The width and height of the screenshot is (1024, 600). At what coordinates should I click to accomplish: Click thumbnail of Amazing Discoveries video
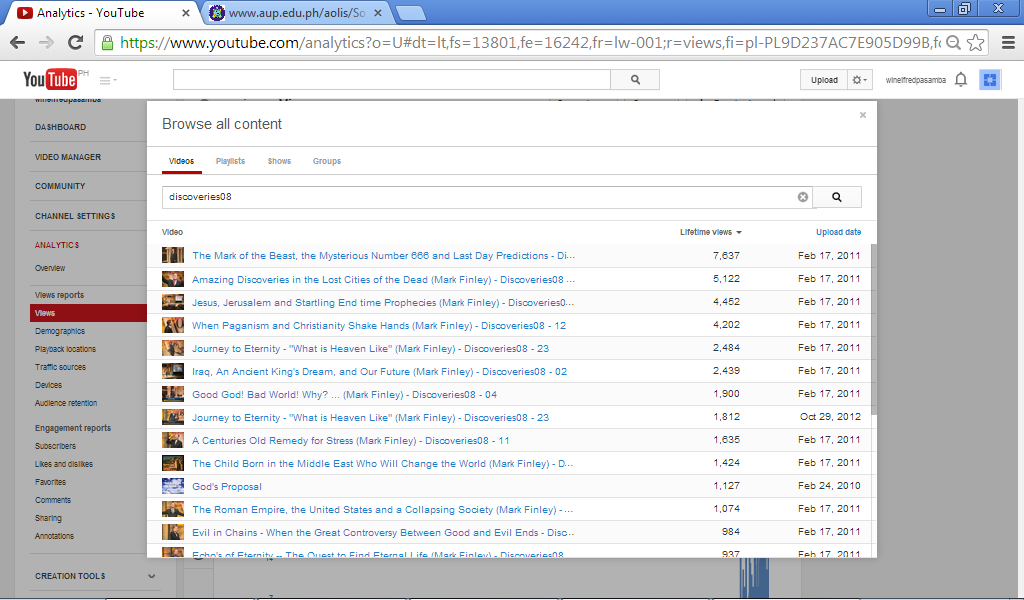[173, 279]
